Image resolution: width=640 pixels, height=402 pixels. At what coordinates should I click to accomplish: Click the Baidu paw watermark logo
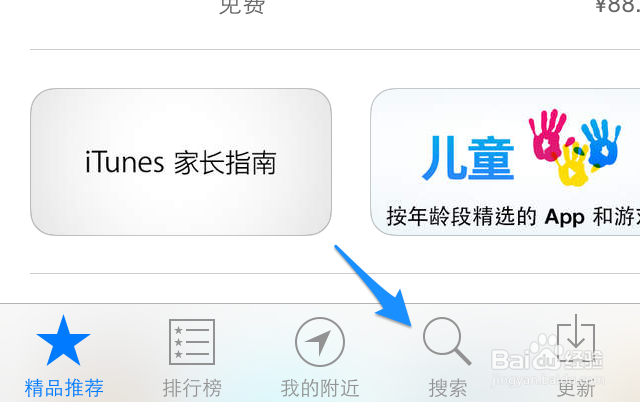click(547, 355)
